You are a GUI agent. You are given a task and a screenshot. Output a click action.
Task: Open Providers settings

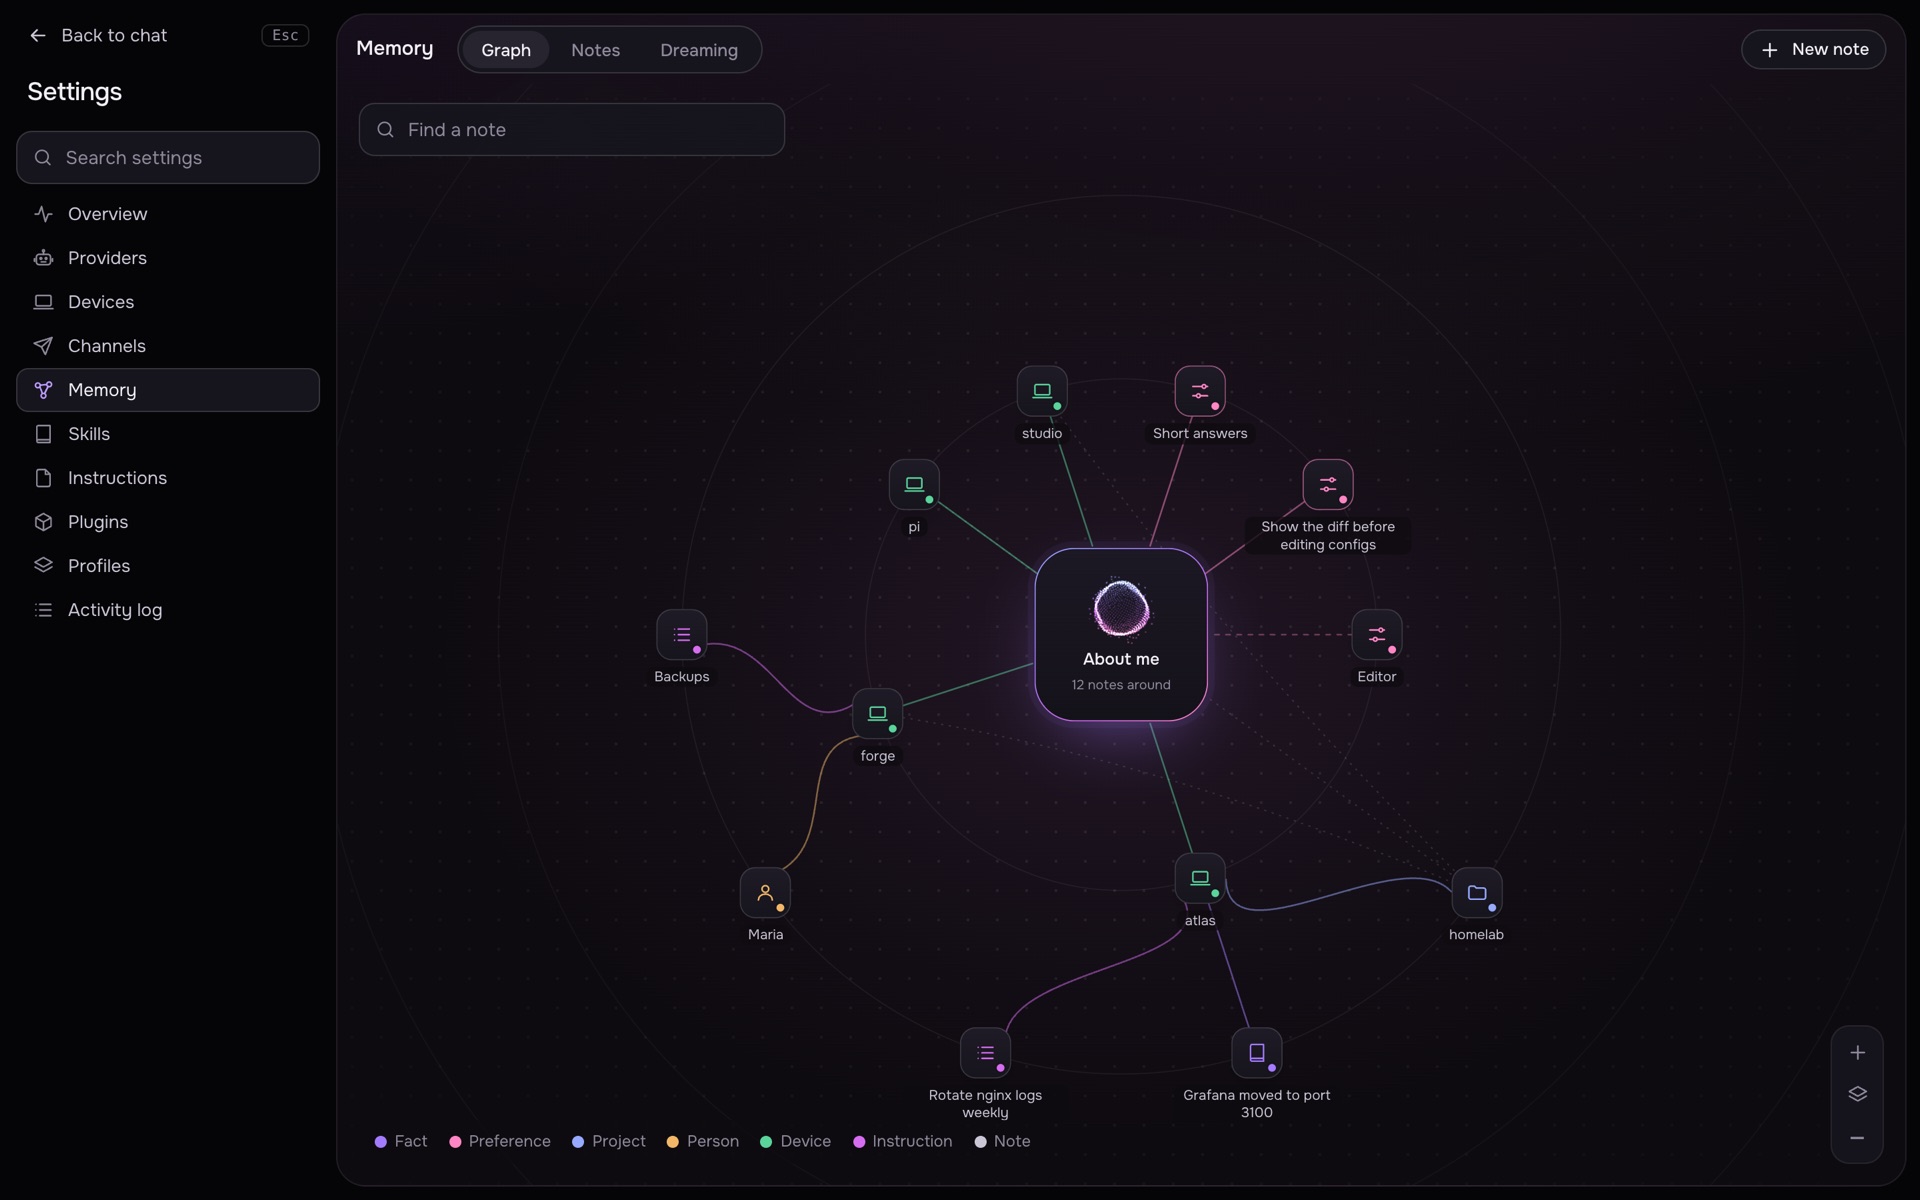[x=168, y=258]
